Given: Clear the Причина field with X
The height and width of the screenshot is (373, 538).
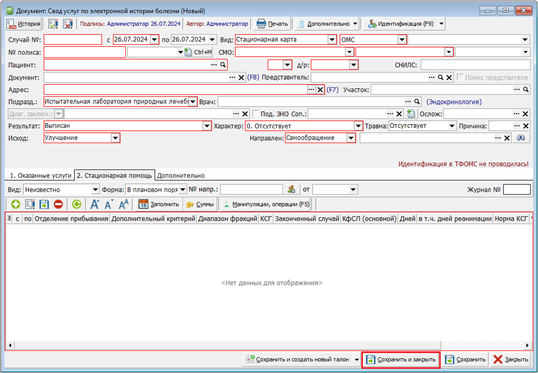Looking at the screenshot, I should (525, 126).
